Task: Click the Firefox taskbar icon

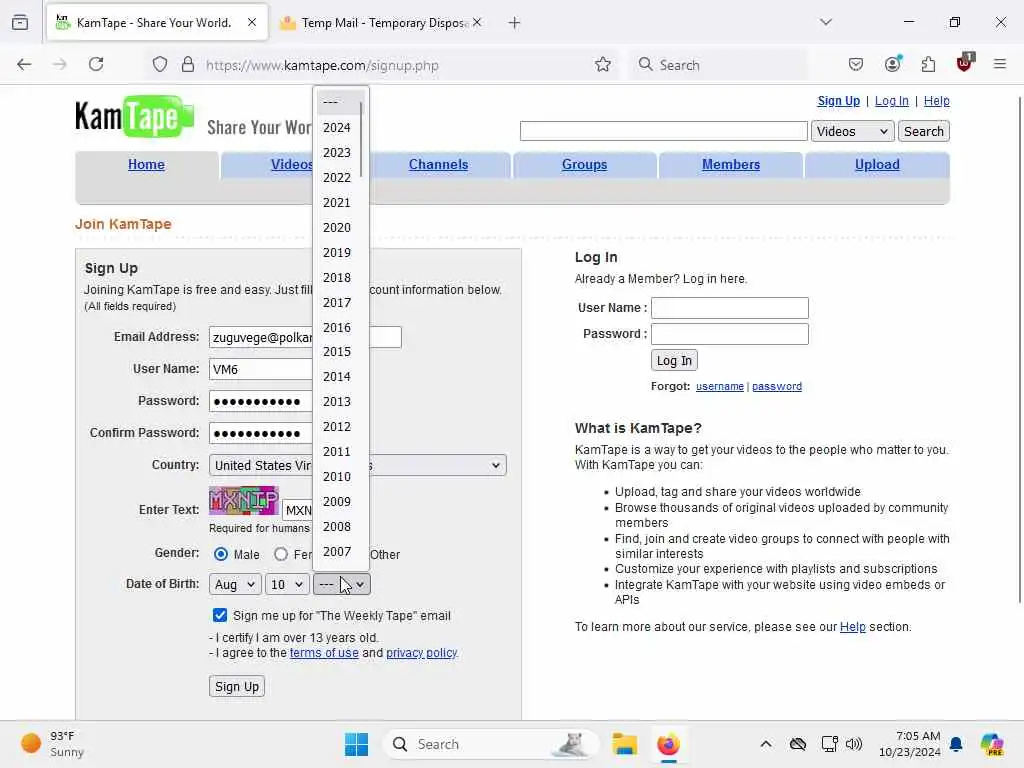Action: click(x=668, y=744)
